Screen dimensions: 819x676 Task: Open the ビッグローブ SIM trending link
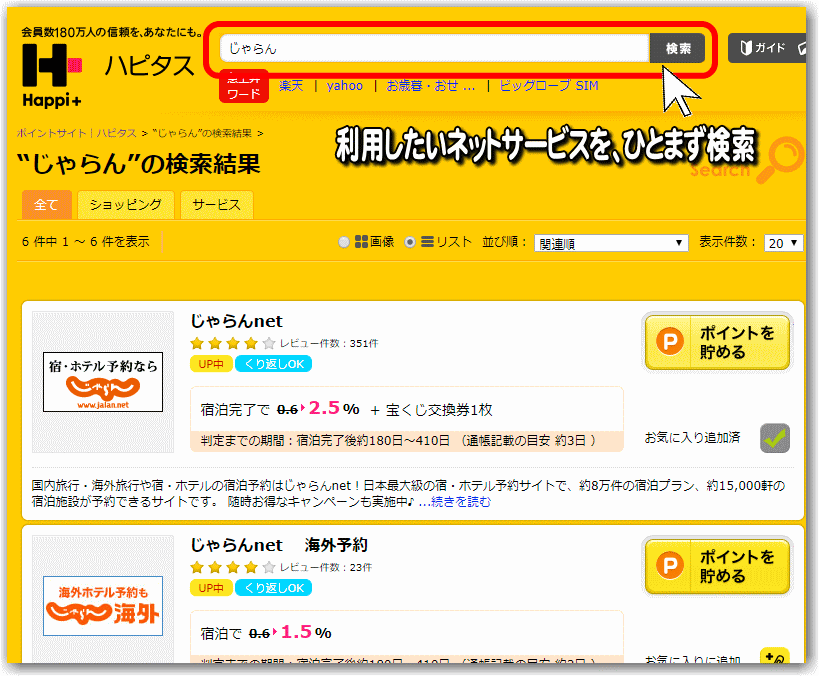pos(549,86)
